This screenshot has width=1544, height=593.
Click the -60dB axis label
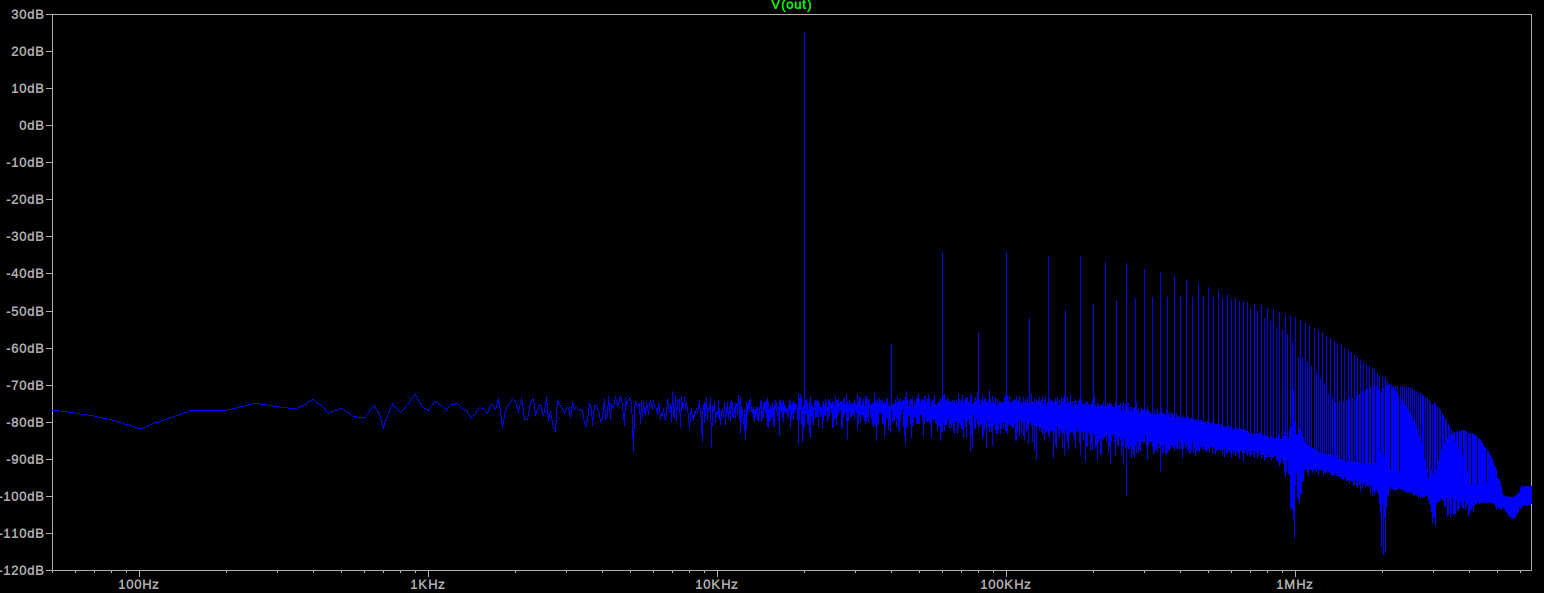(x=27, y=348)
